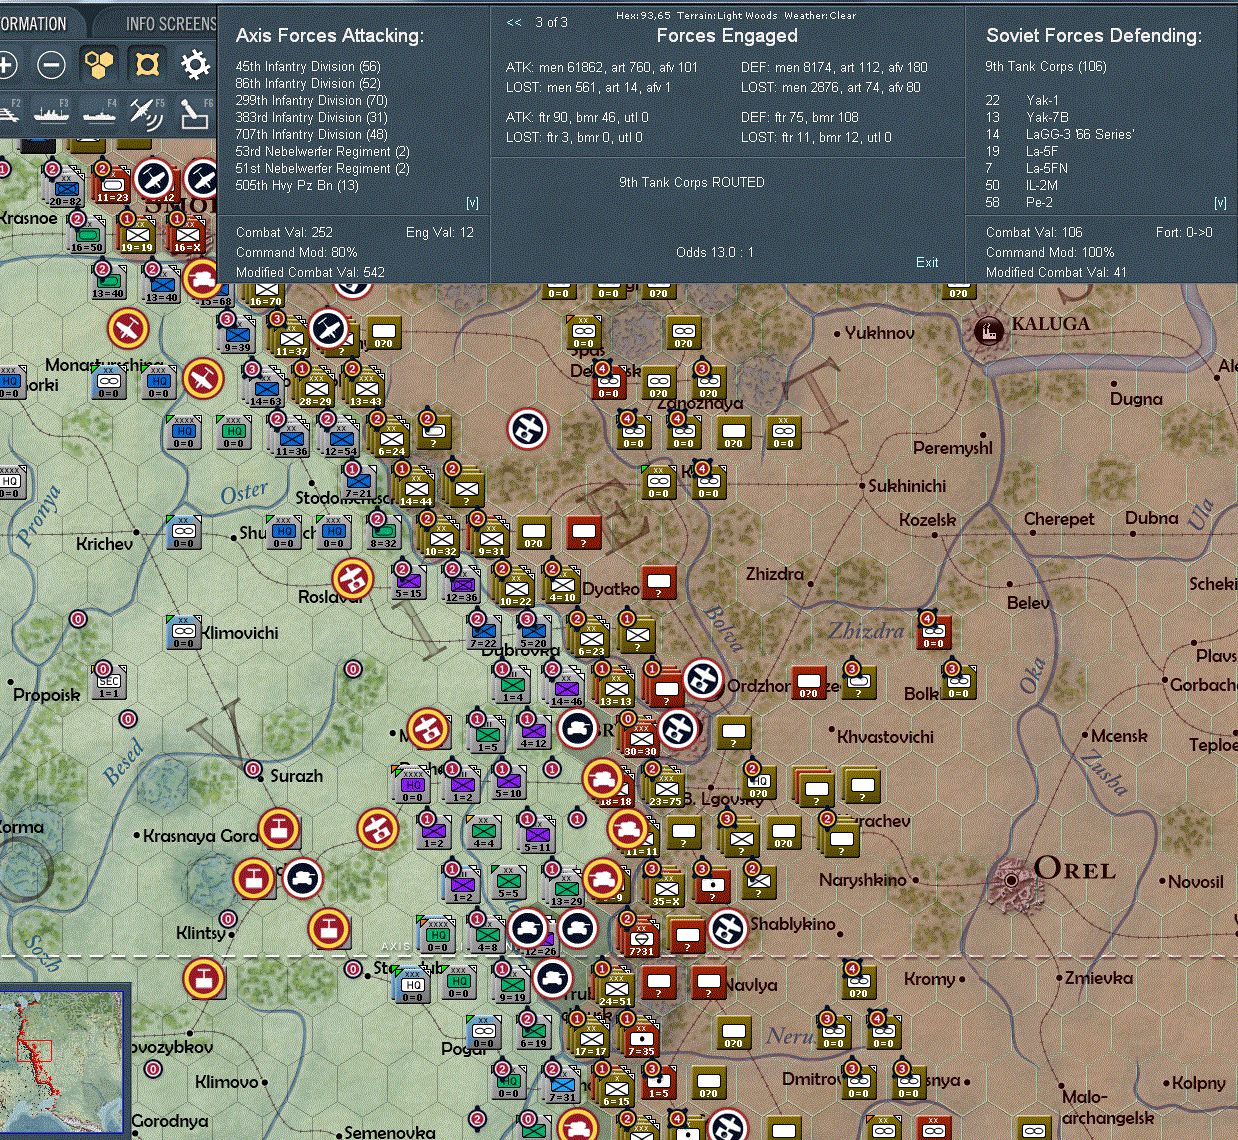Viewport: 1238px width, 1140px height.
Task: Activate F3 naval transport ship mode
Action: (50, 113)
